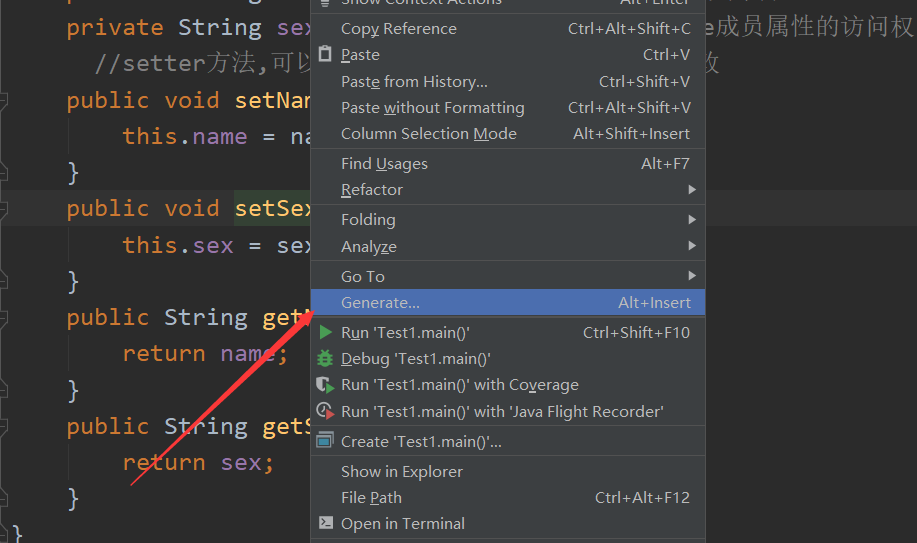Viewport: 917px width, 543px height.
Task: Click the green Run triangle icon
Action: [326, 332]
